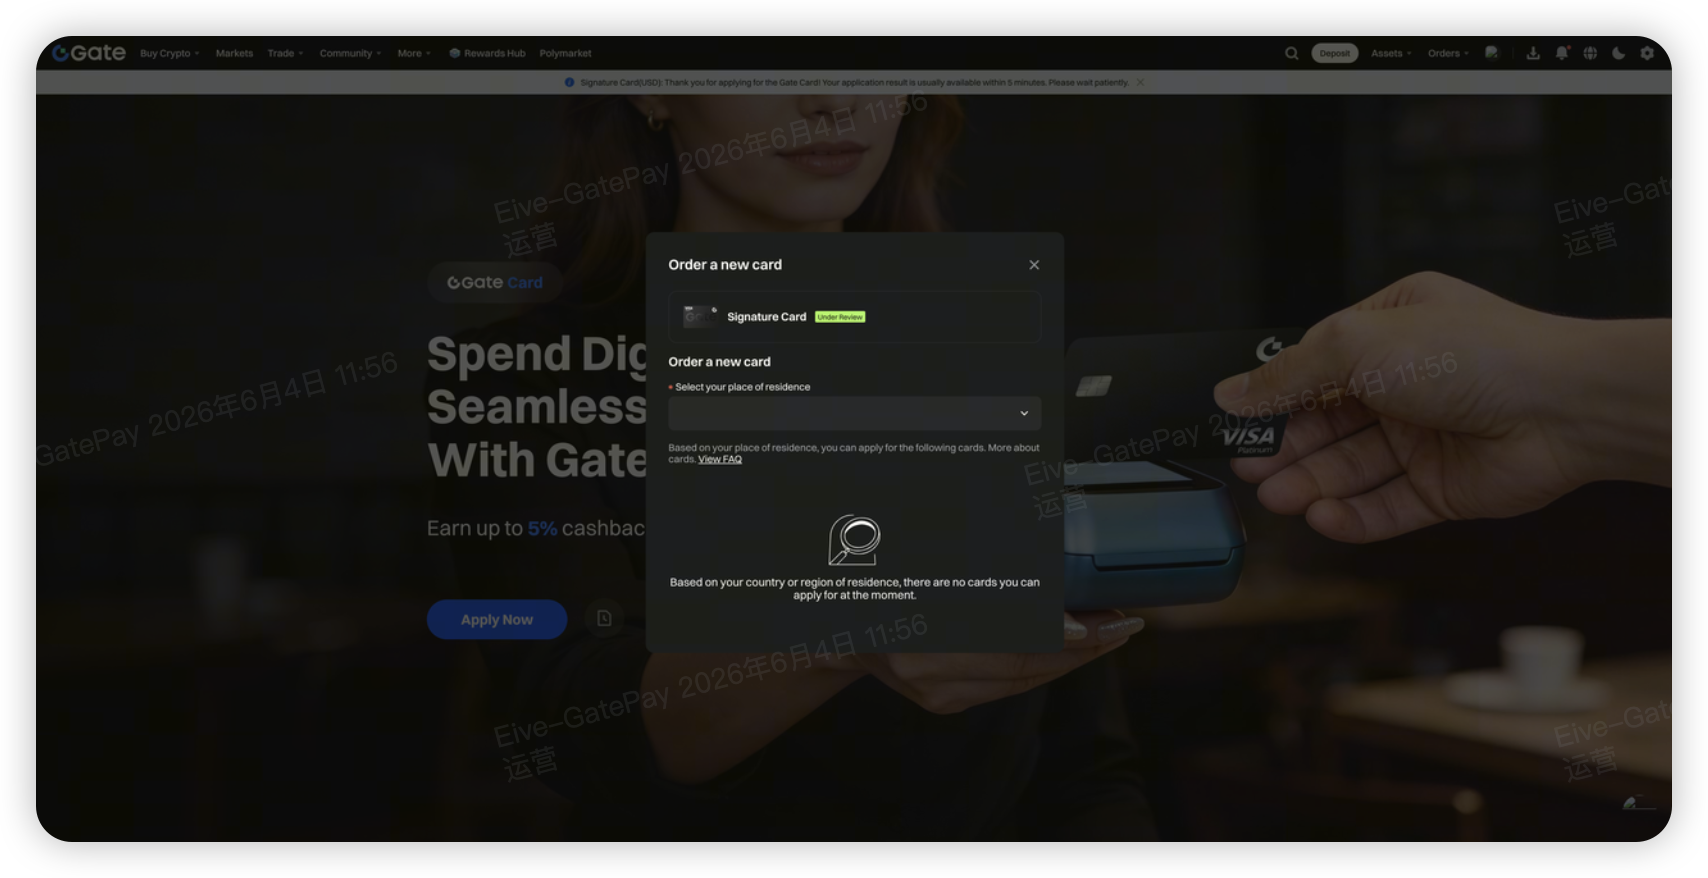
Task: Click the 'Select your place of residence' label
Action: [x=743, y=387]
